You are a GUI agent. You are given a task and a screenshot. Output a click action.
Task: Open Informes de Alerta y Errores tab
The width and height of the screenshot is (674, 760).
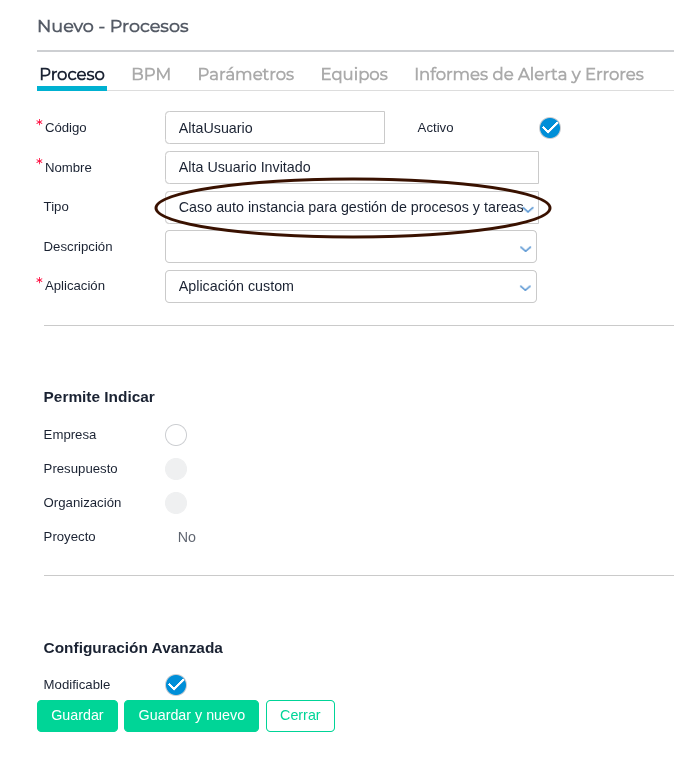pos(528,74)
